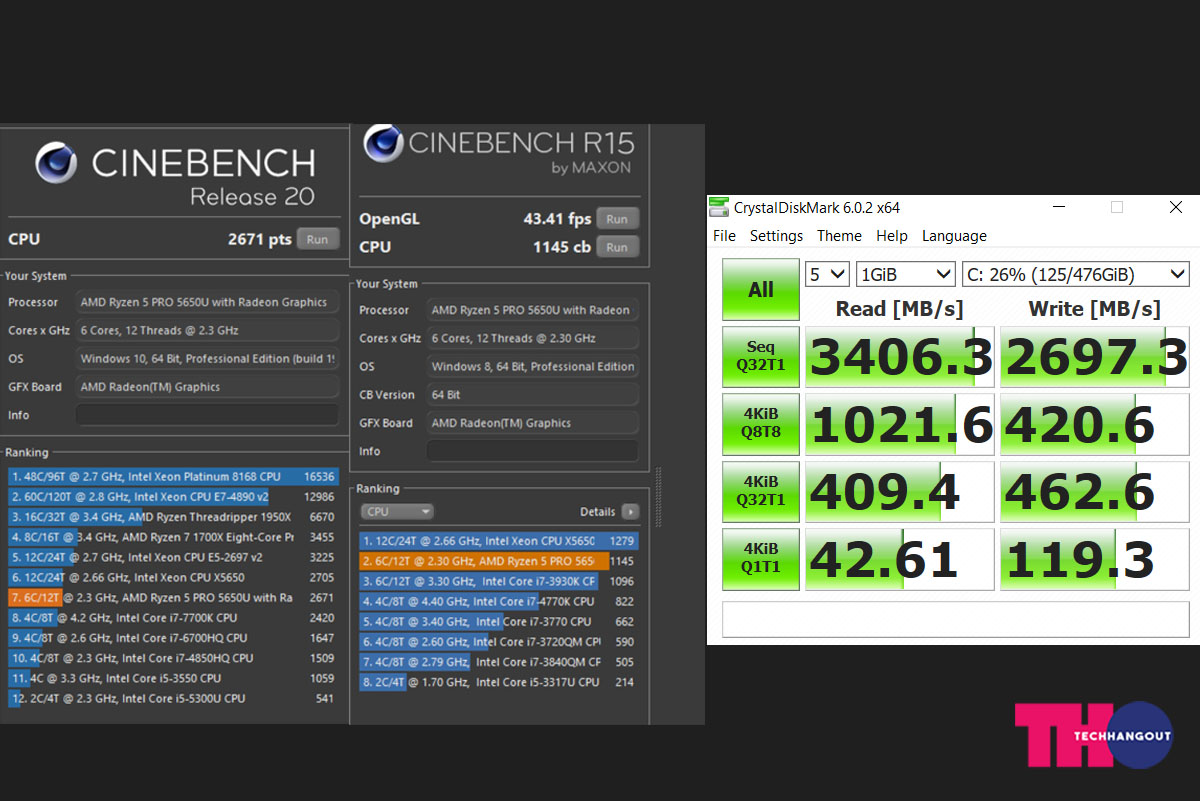Click the 4KiB Q1T1 write result 119.3
This screenshot has height=801, width=1200.
[1095, 559]
